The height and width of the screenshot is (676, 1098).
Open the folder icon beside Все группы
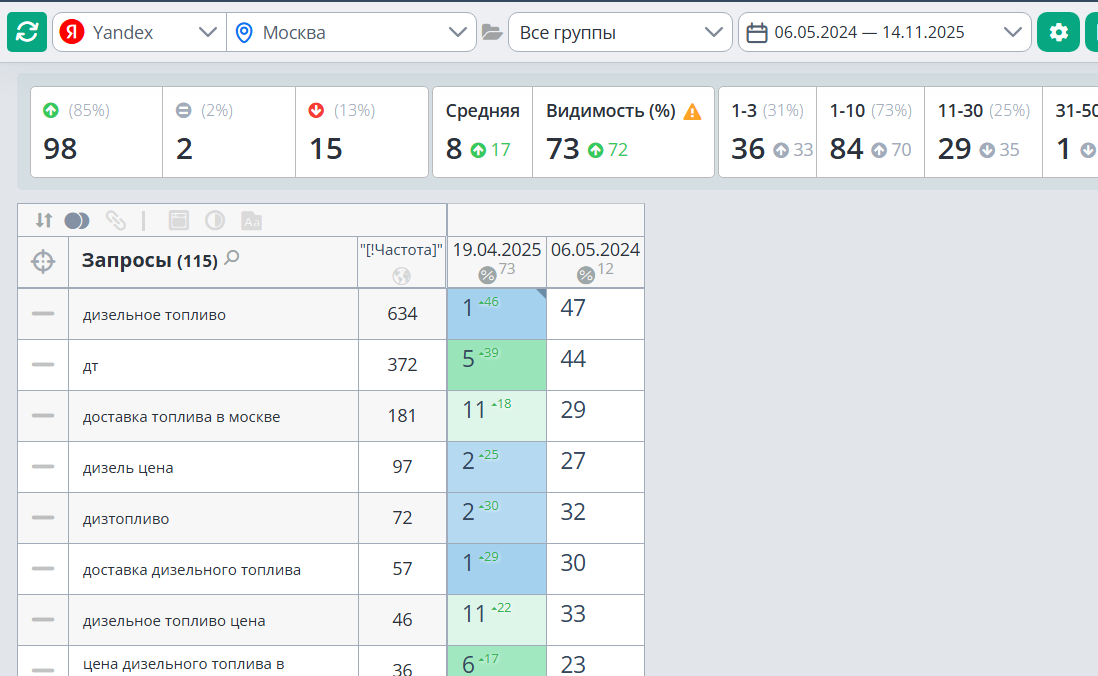(x=492, y=33)
